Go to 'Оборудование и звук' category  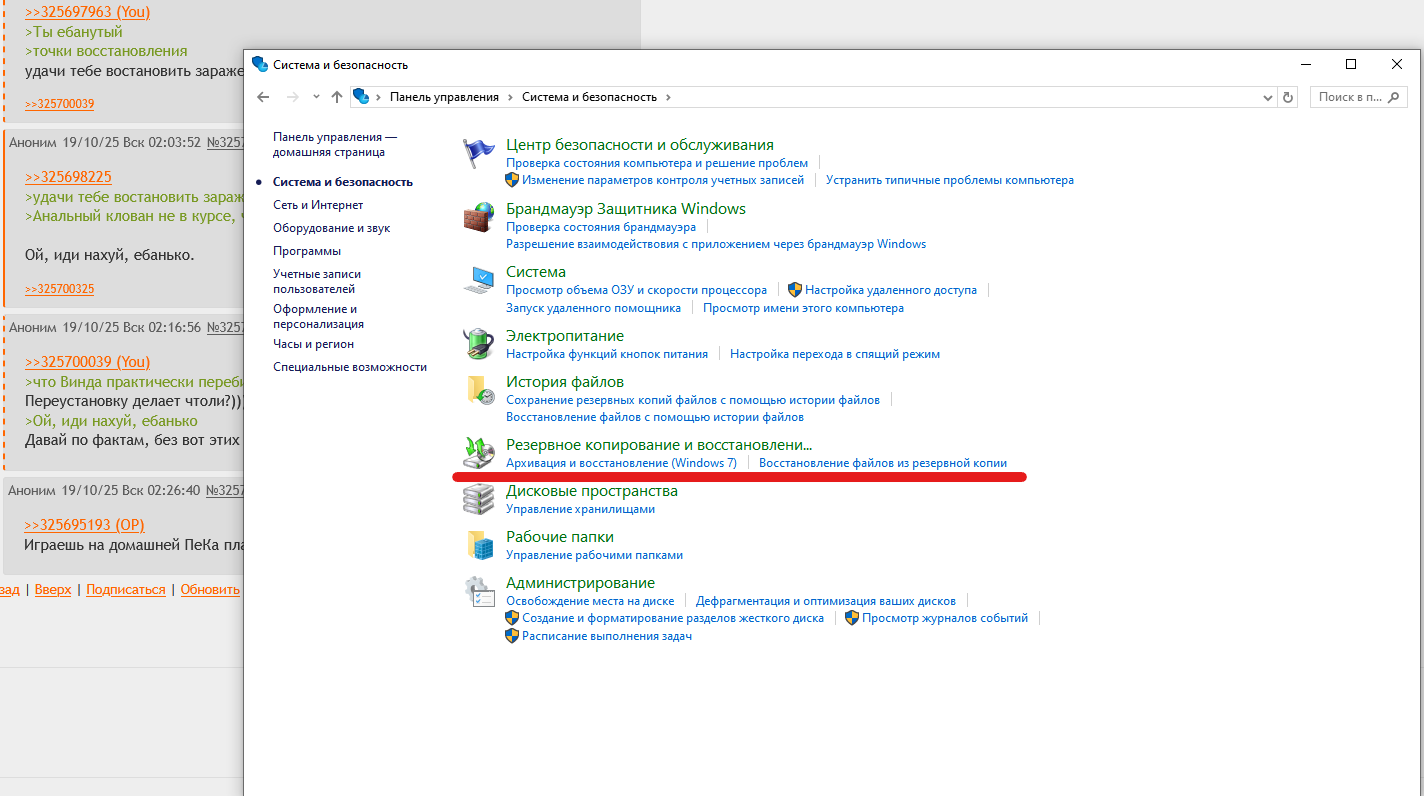click(x=331, y=228)
